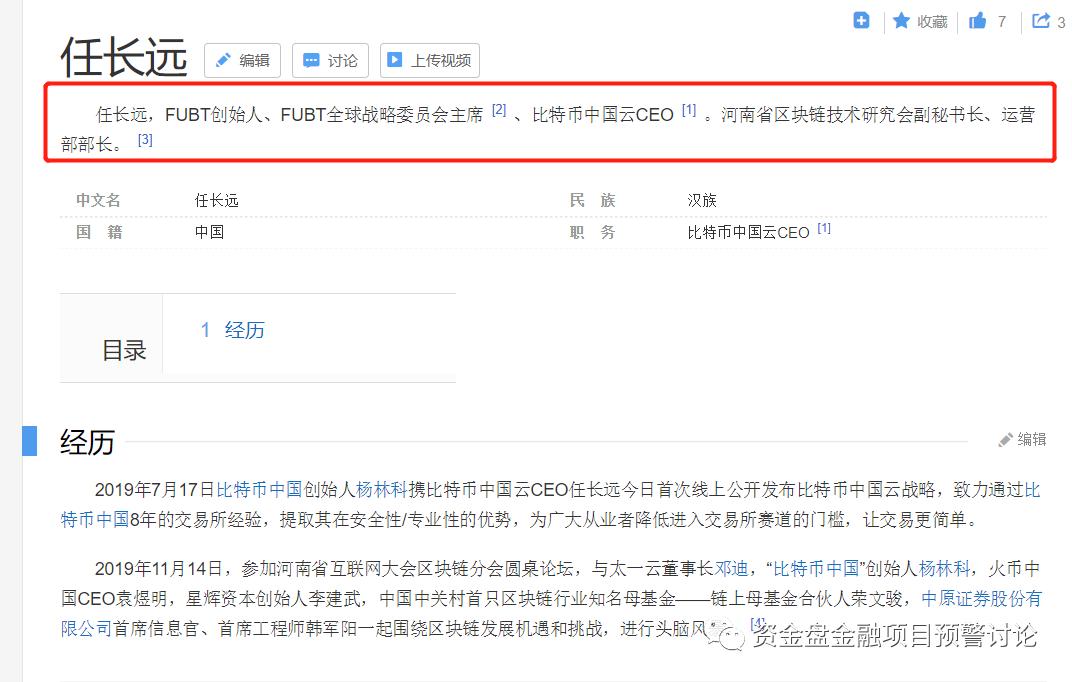
Task: Click the 上传视频 button
Action: coord(428,60)
